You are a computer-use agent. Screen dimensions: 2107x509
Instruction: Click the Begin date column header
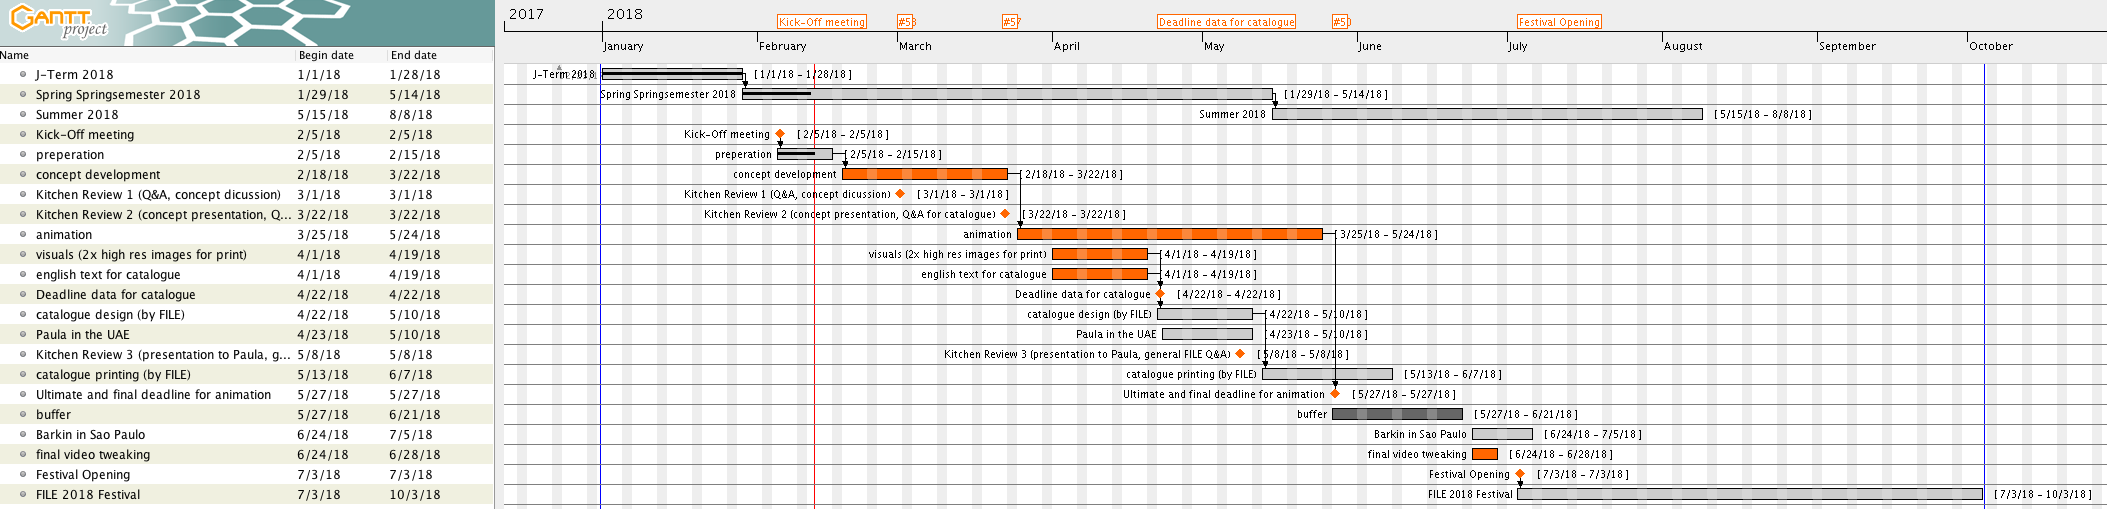(326, 55)
